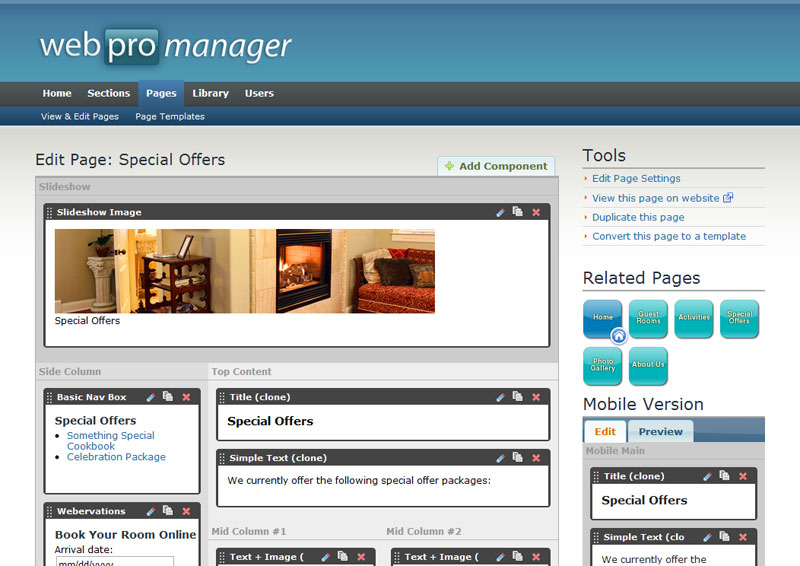Open the Home menu item
The image size is (800, 566).
pyautogui.click(x=57, y=93)
